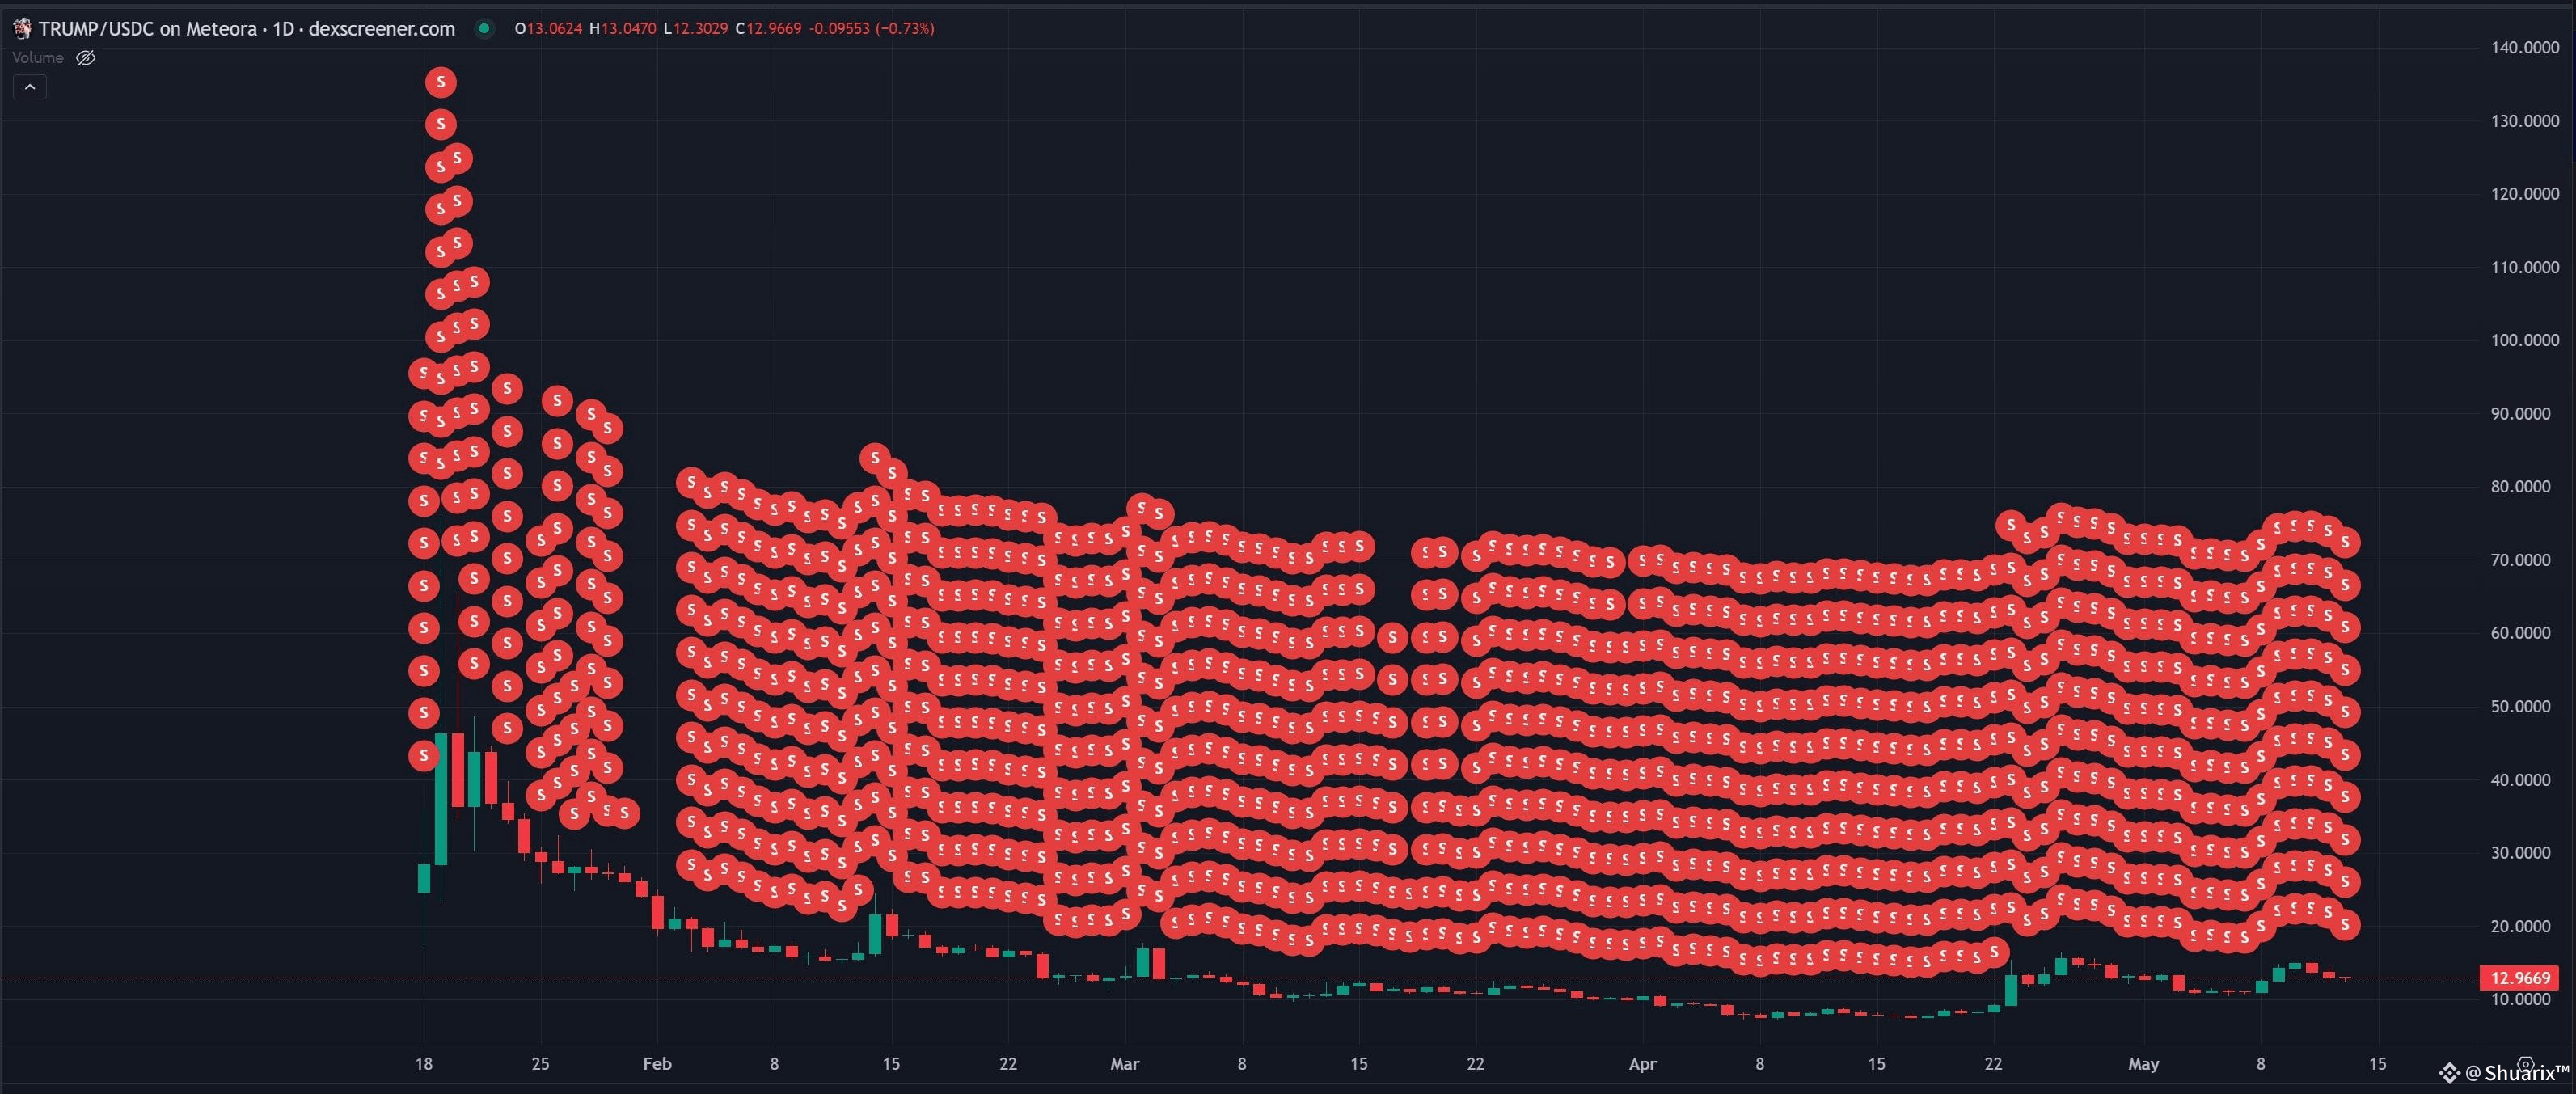This screenshot has height=1094, width=2576.
Task: Click the TRUMP token logo icon
Action: coord(22,29)
